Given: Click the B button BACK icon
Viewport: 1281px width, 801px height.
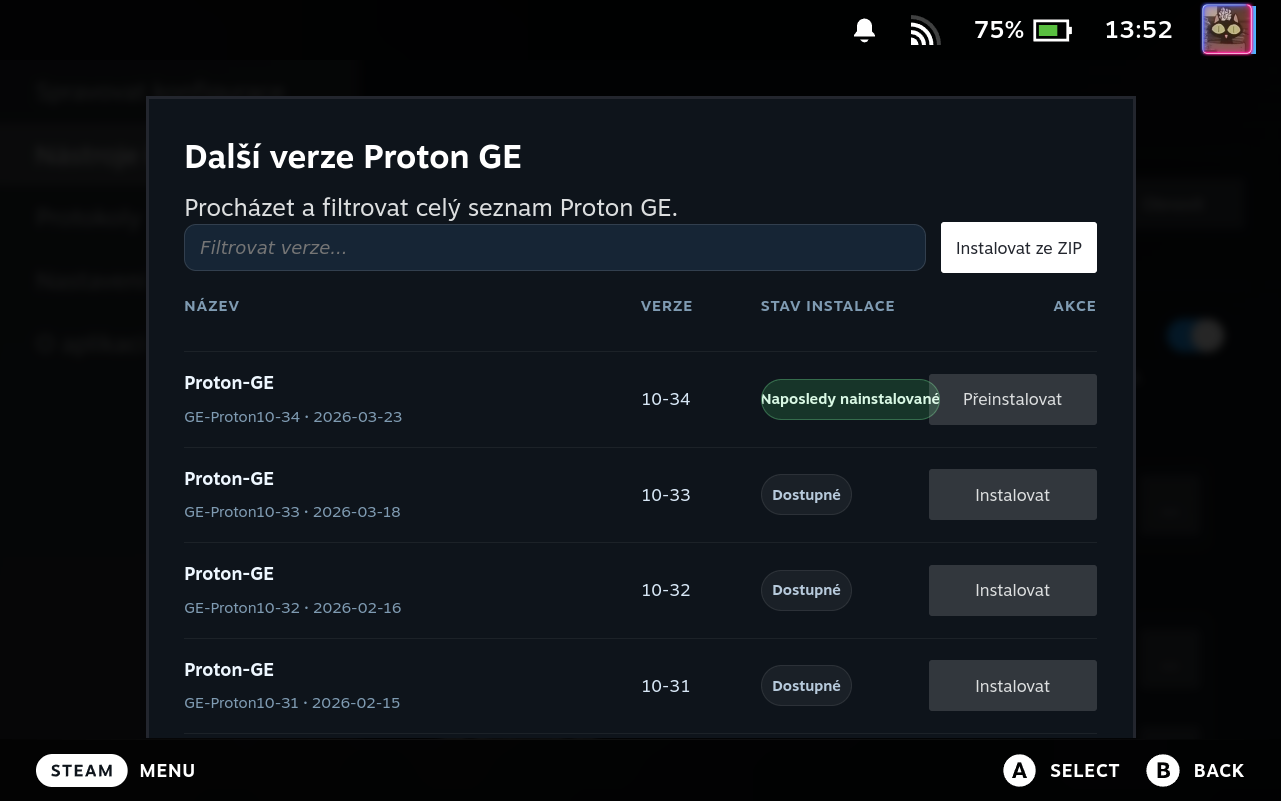Looking at the screenshot, I should 1163,770.
